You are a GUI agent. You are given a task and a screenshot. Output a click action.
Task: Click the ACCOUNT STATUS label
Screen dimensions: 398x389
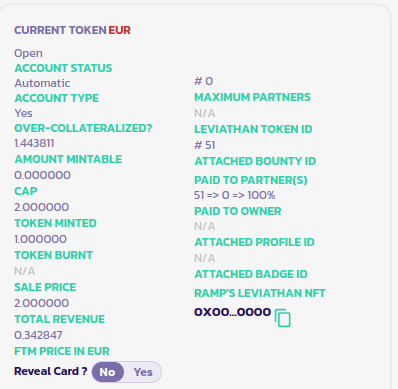click(x=63, y=68)
